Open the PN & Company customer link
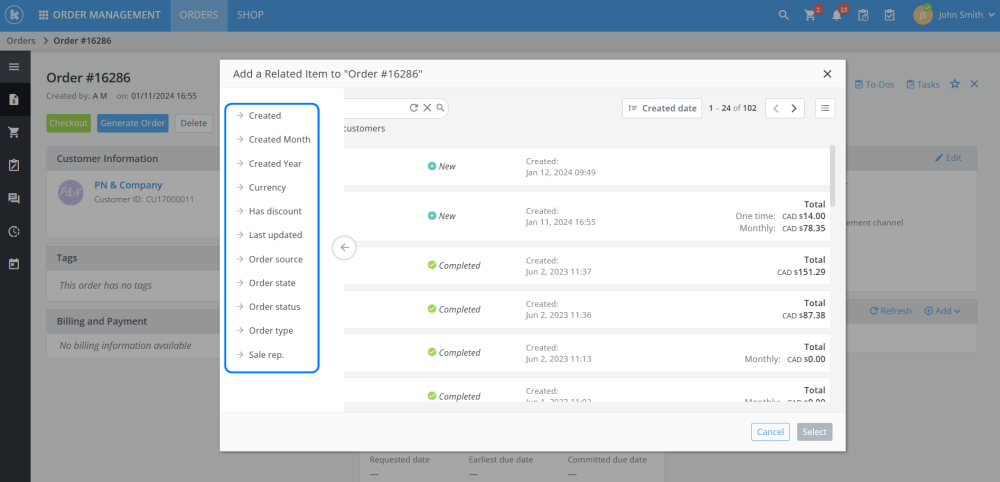The width and height of the screenshot is (1000, 482). (128, 186)
